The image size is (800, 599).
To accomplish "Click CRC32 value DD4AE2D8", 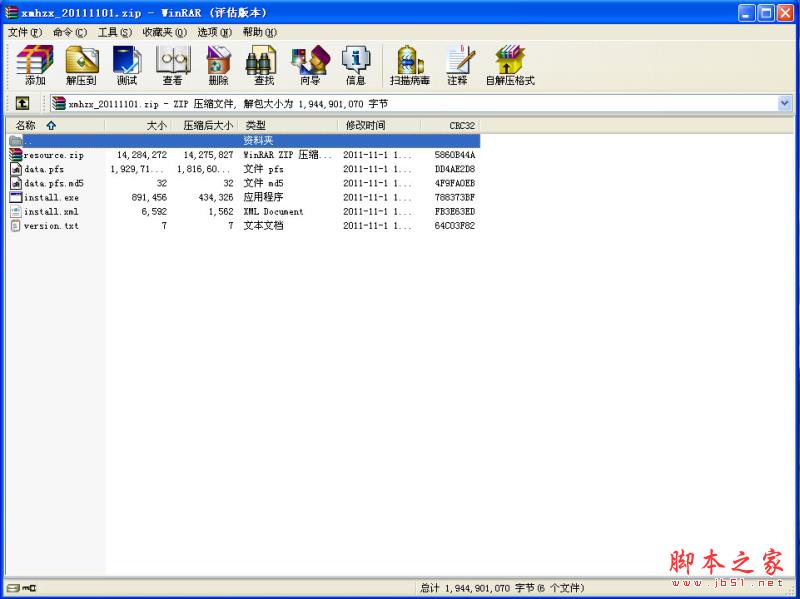I will [455, 169].
